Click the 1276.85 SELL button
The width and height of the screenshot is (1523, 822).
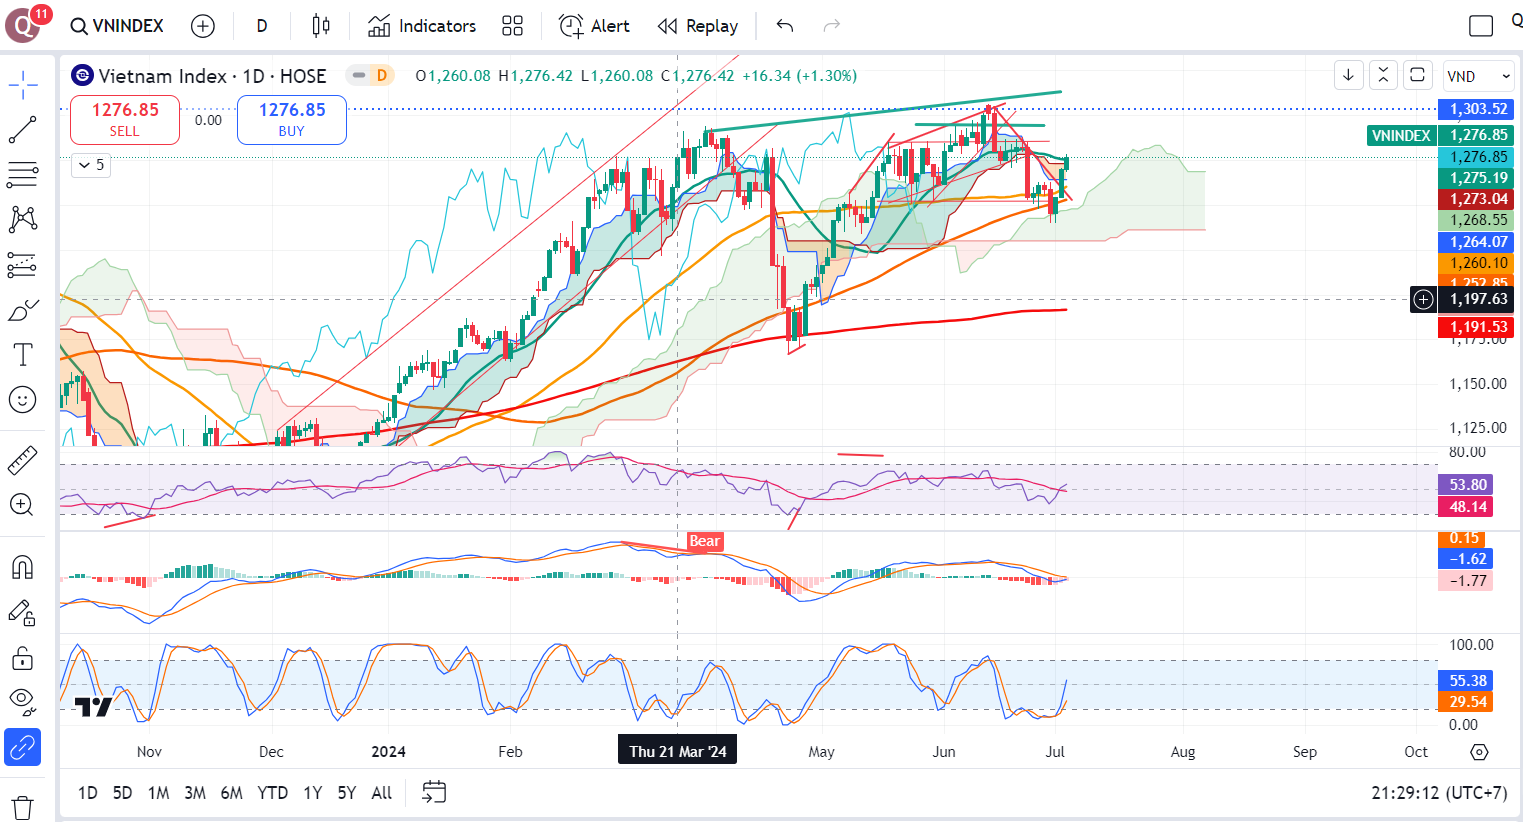125,120
